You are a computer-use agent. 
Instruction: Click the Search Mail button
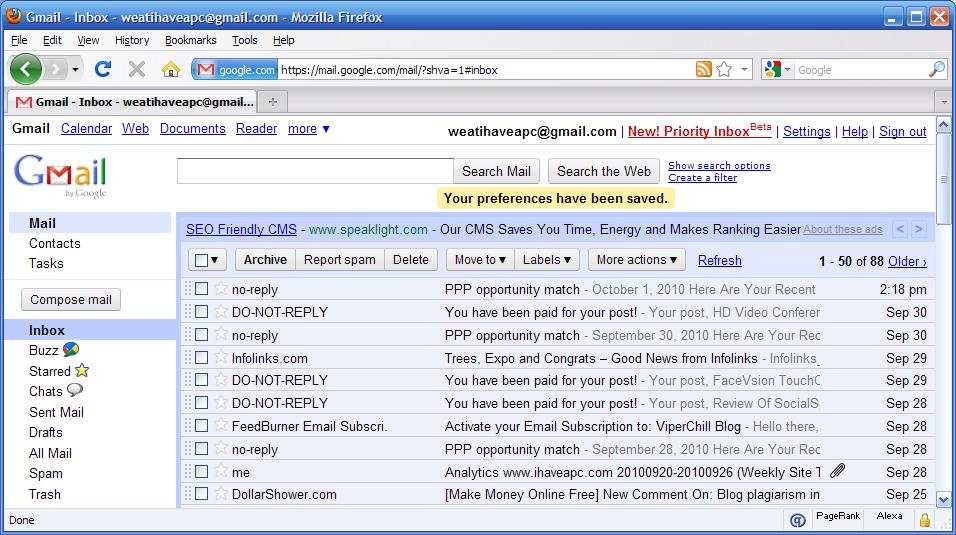click(x=496, y=171)
